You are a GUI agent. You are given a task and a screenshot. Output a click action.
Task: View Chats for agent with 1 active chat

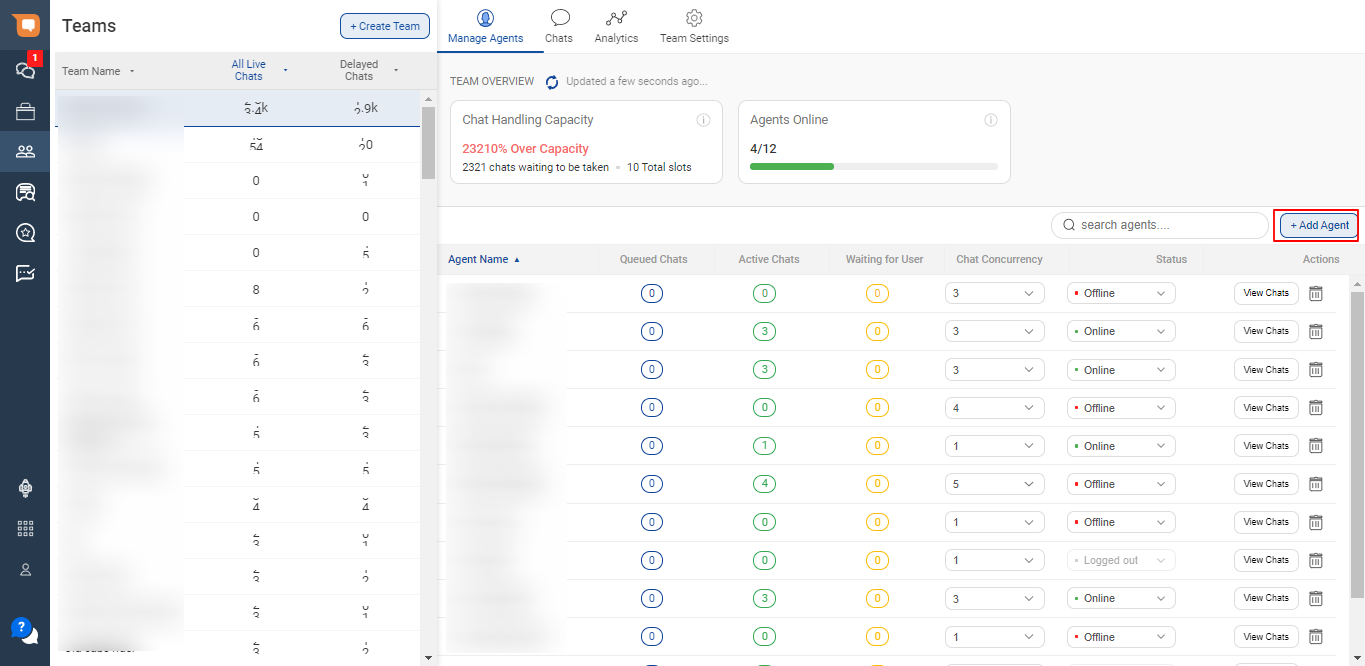pyautogui.click(x=1266, y=446)
